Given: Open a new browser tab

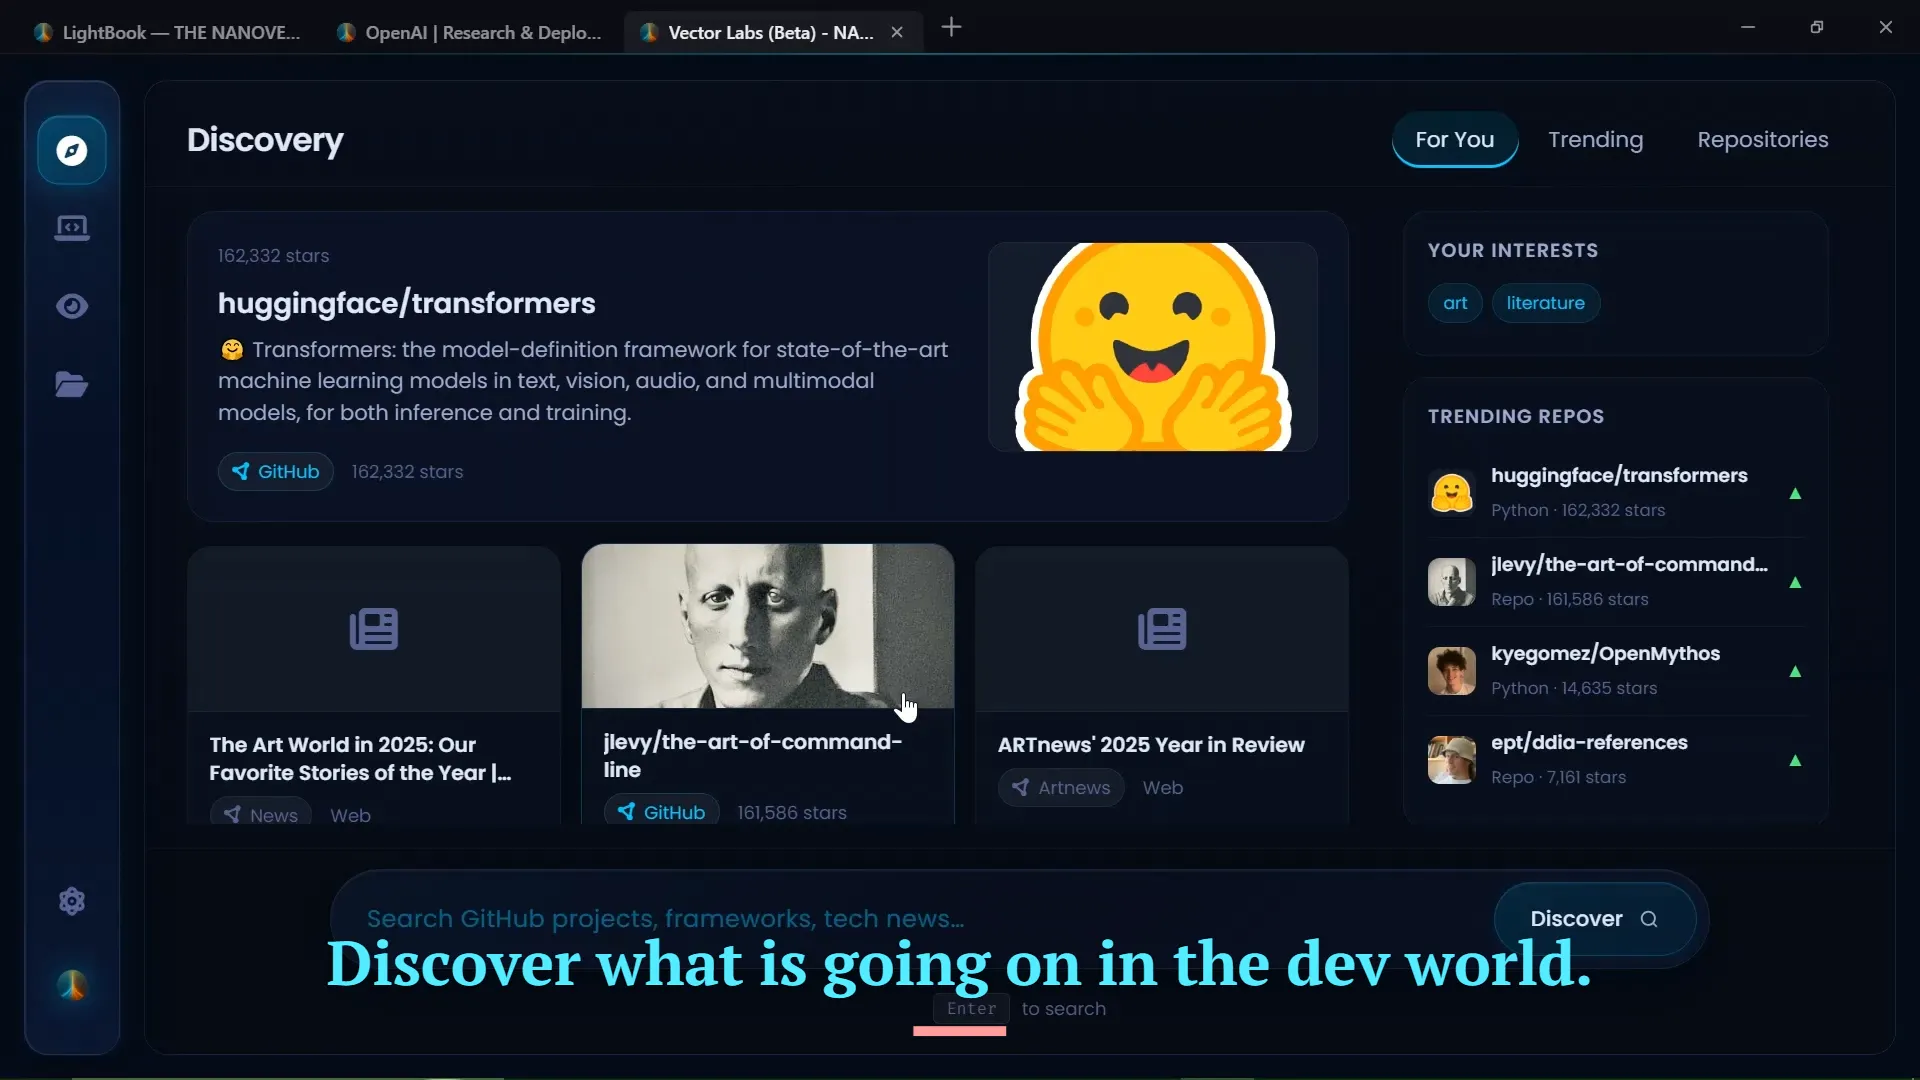Looking at the screenshot, I should 952,27.
